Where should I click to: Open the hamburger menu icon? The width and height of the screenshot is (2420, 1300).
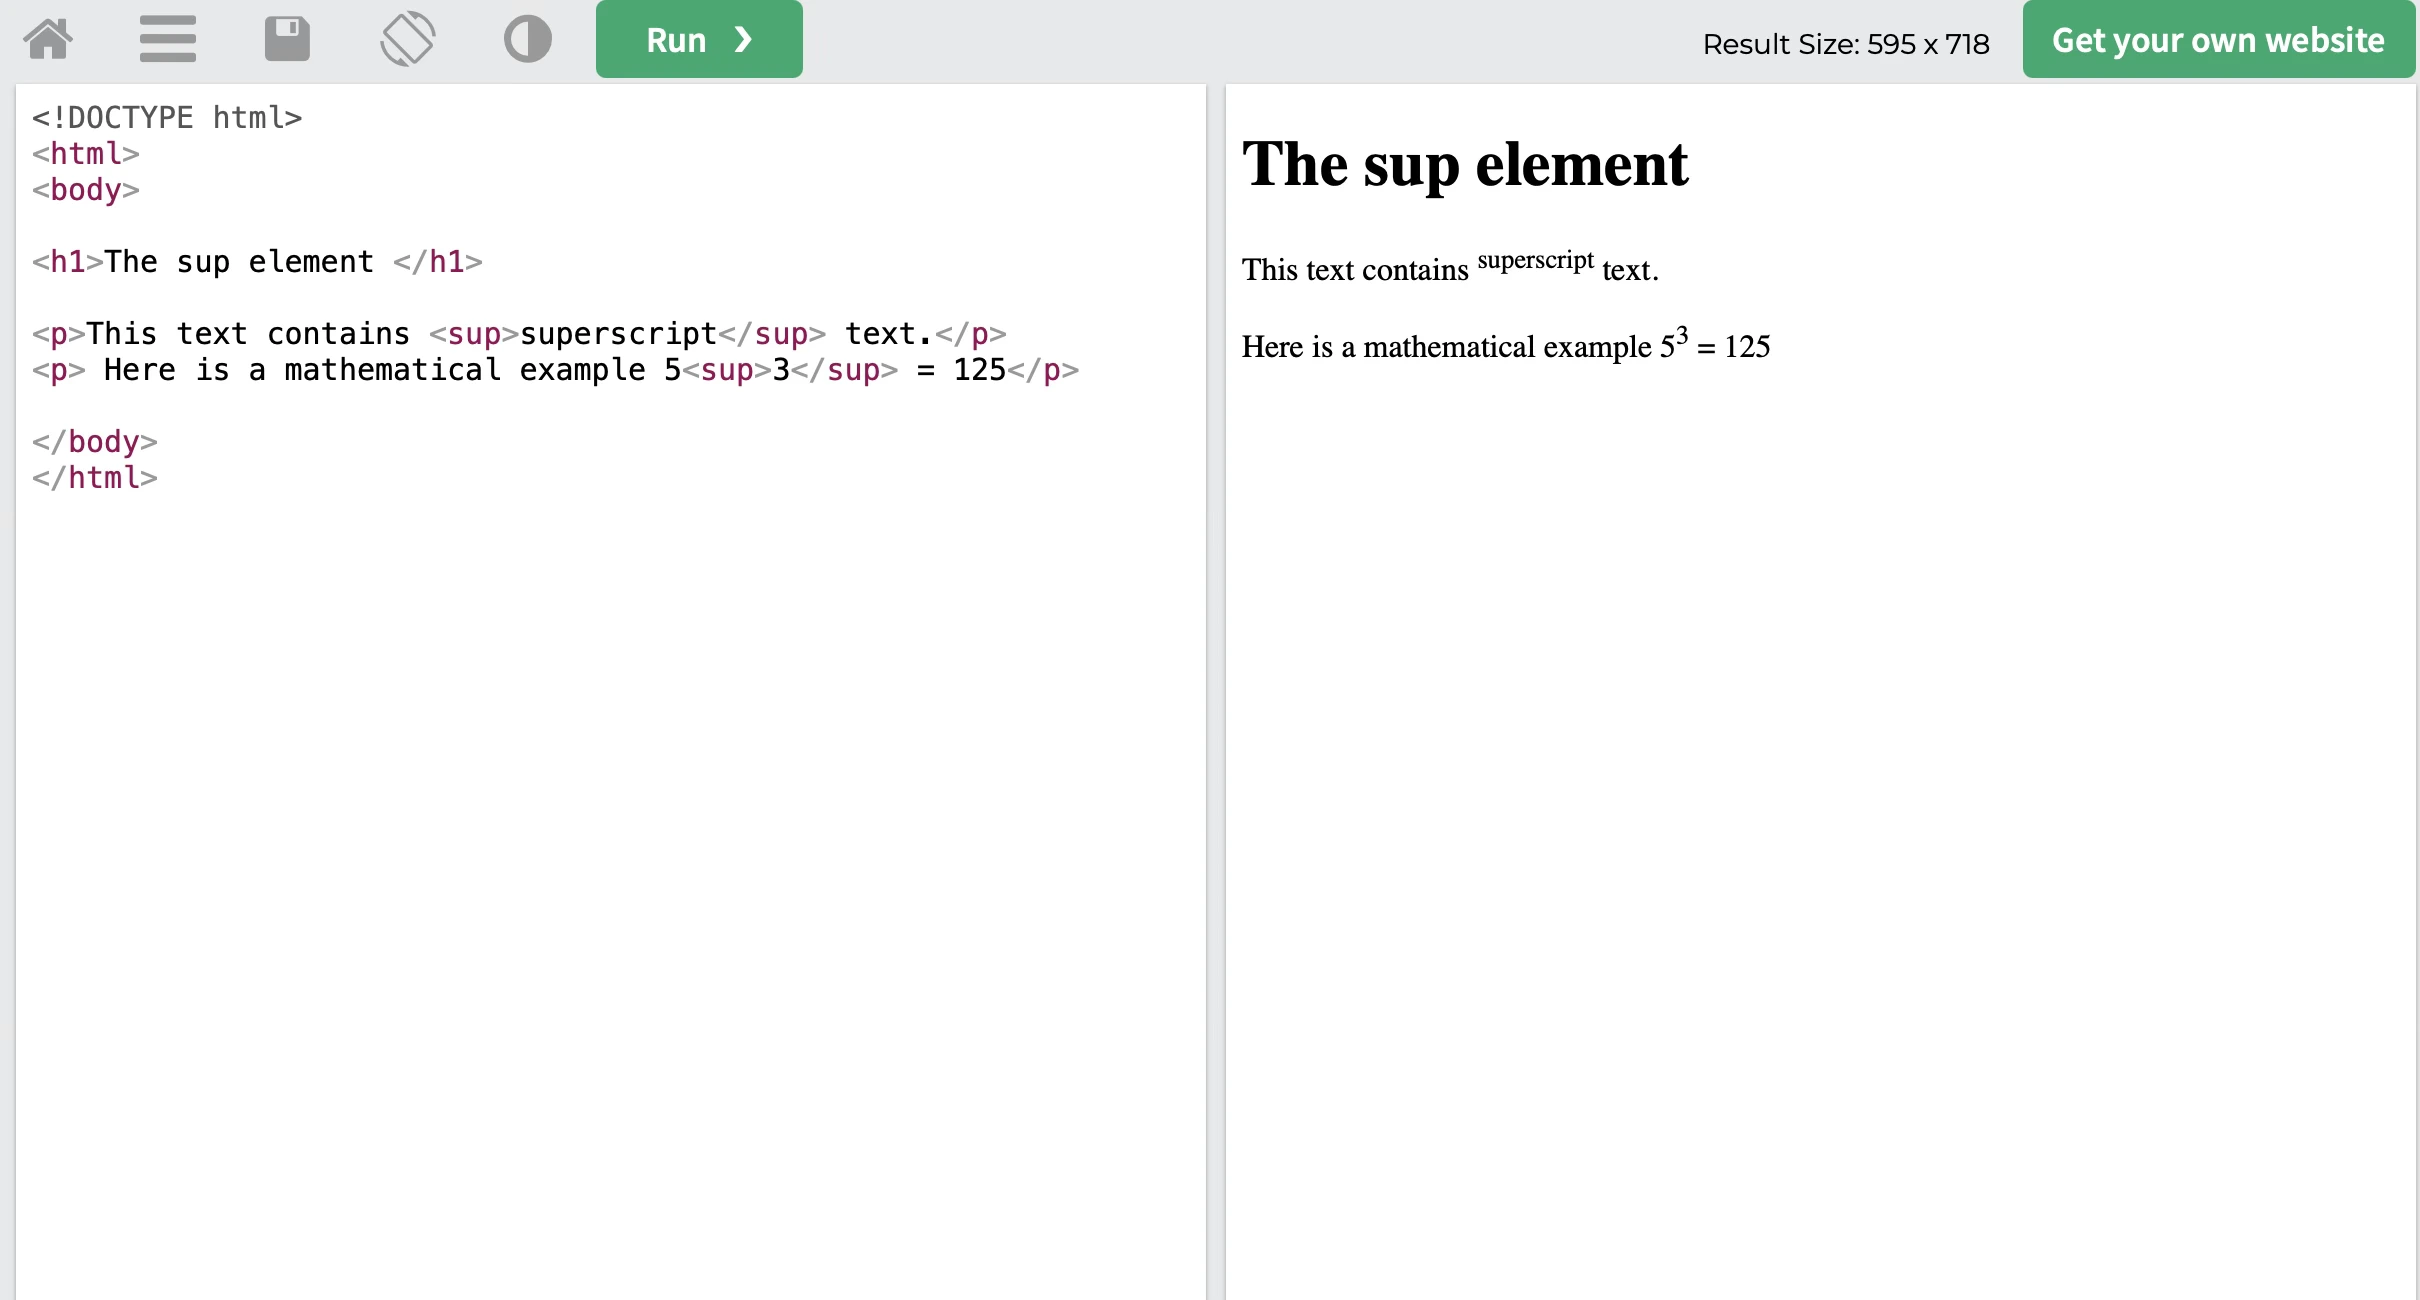coord(168,39)
